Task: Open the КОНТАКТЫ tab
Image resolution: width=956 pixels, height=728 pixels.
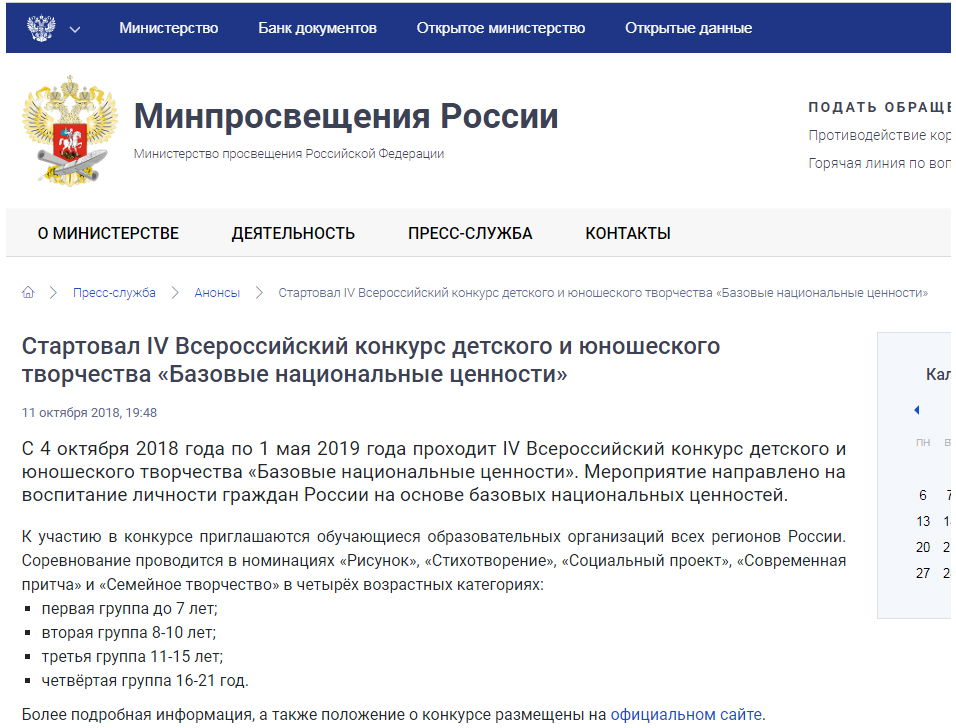Action: click(x=628, y=234)
